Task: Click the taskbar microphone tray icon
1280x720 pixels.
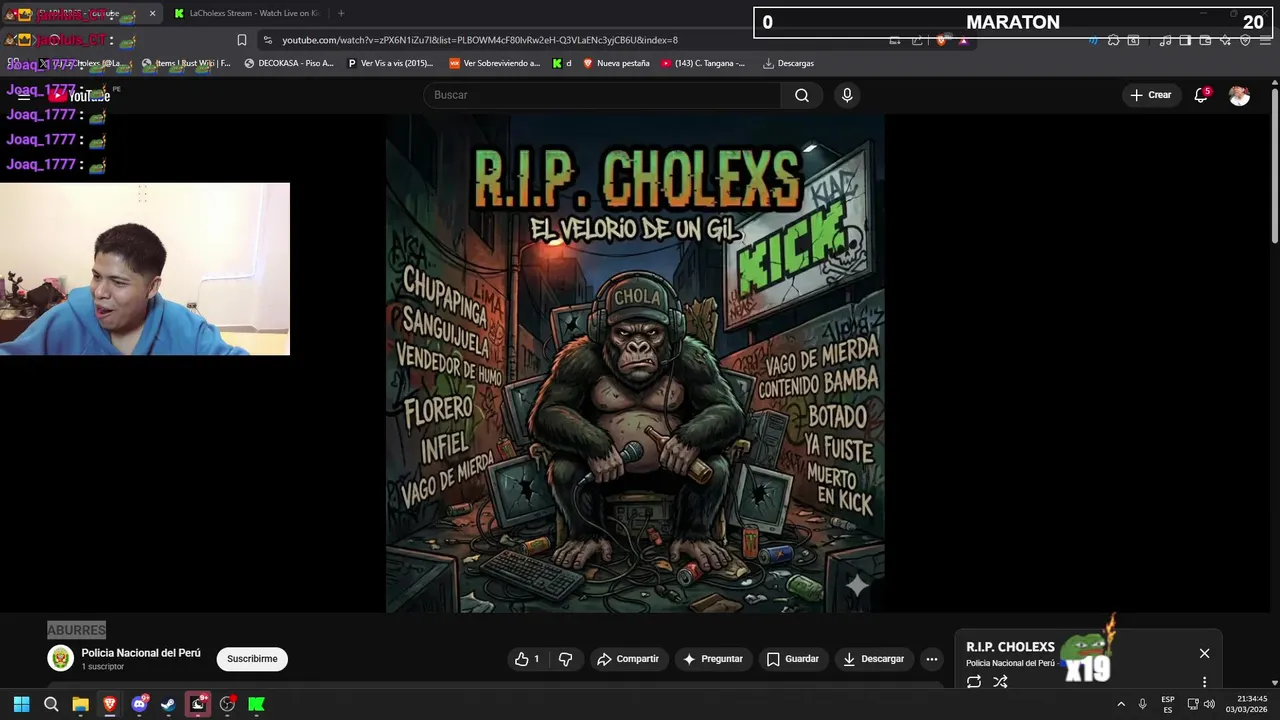Action: click(1142, 704)
